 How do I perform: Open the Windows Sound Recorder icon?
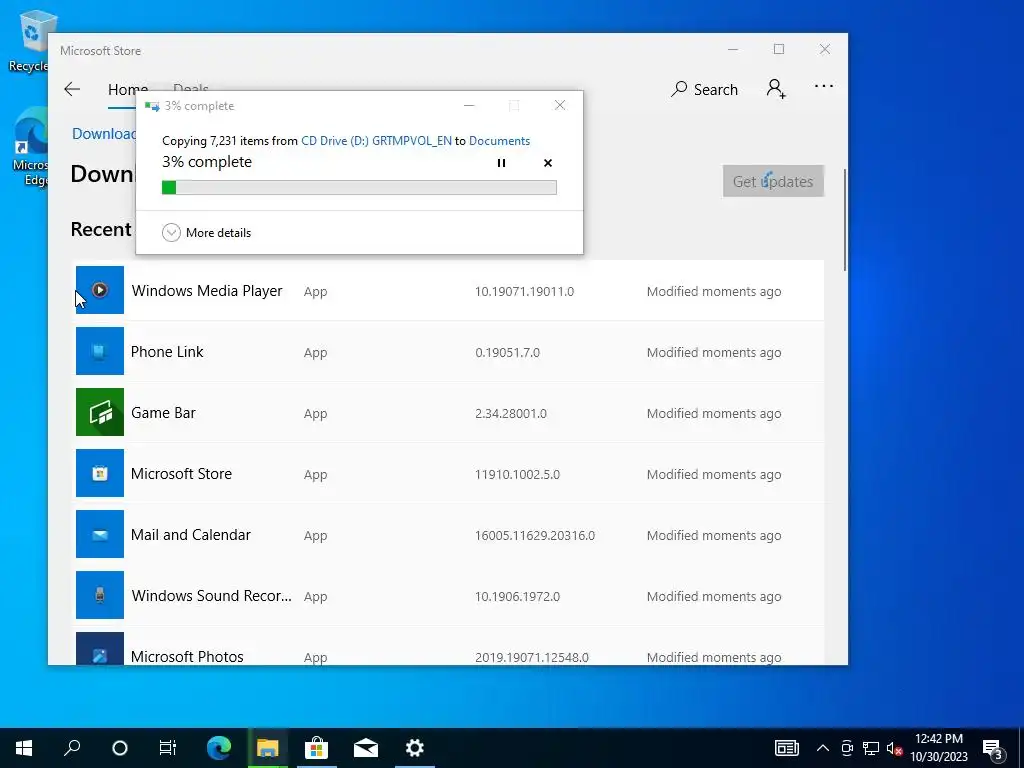click(x=100, y=595)
